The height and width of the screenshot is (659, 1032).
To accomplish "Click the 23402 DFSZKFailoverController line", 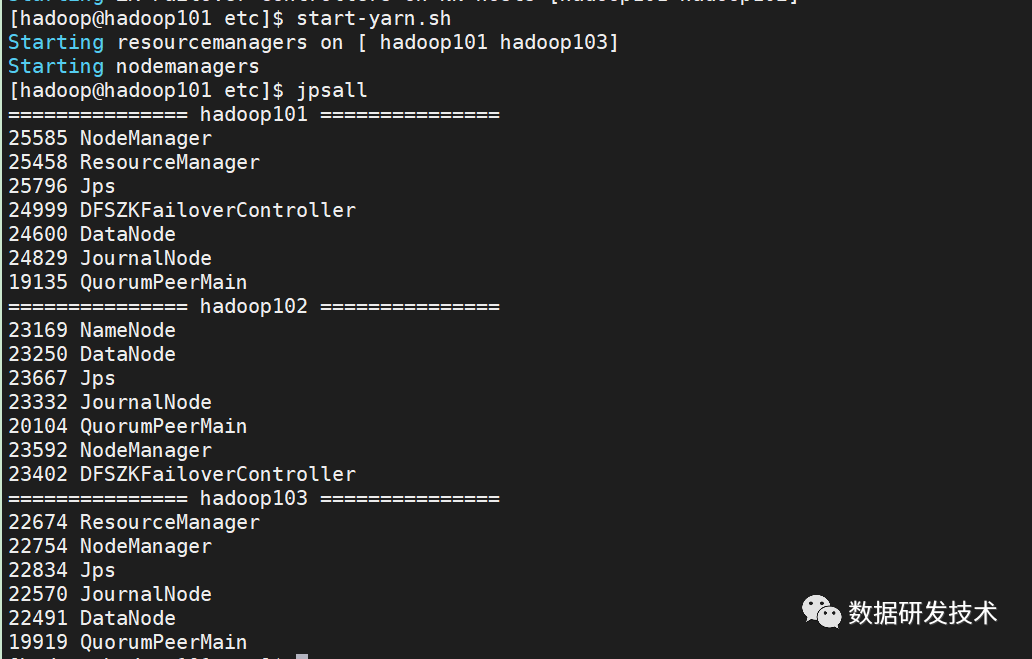I will pyautogui.click(x=182, y=474).
